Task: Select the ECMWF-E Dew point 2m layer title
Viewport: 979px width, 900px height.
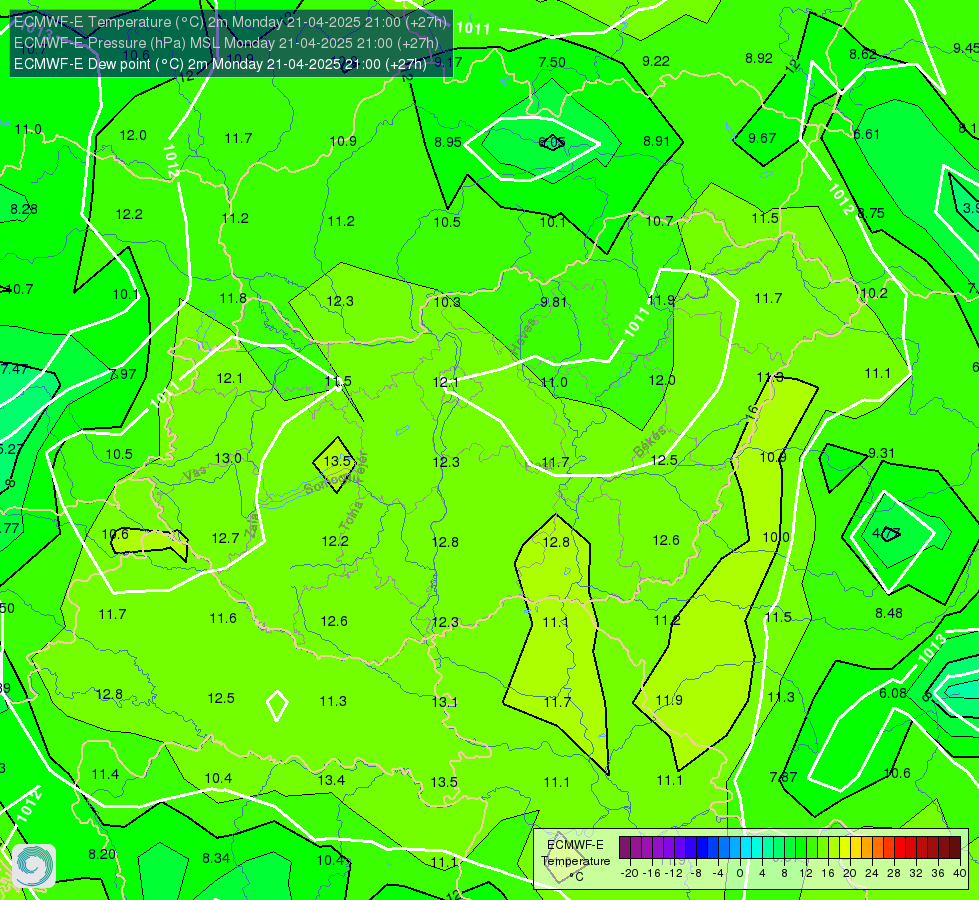Action: [220, 64]
